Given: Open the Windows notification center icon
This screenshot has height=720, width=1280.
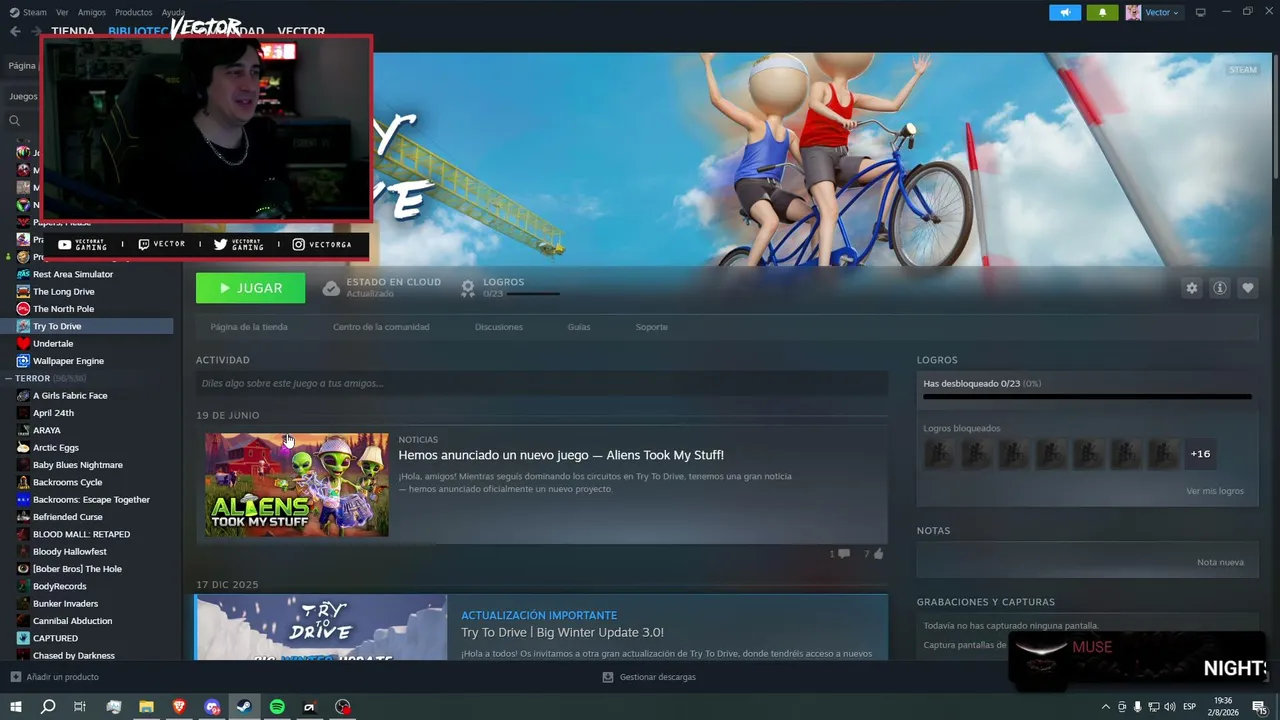Looking at the screenshot, I should point(1259,707).
